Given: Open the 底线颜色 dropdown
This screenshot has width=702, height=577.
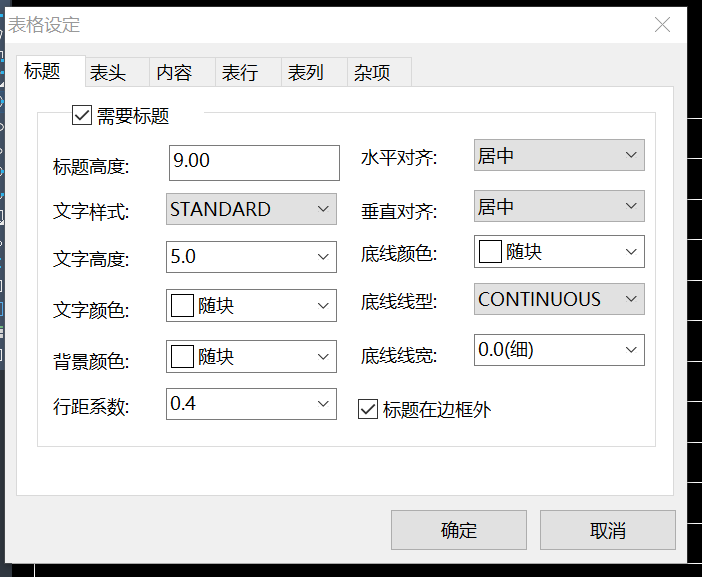Looking at the screenshot, I should (x=559, y=252).
